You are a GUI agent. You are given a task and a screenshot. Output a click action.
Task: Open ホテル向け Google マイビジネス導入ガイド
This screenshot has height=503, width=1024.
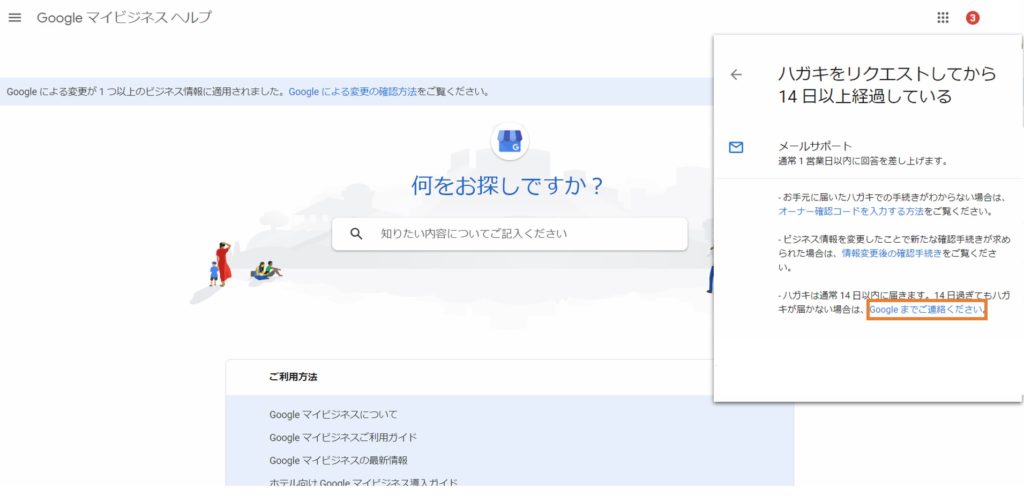[363, 483]
